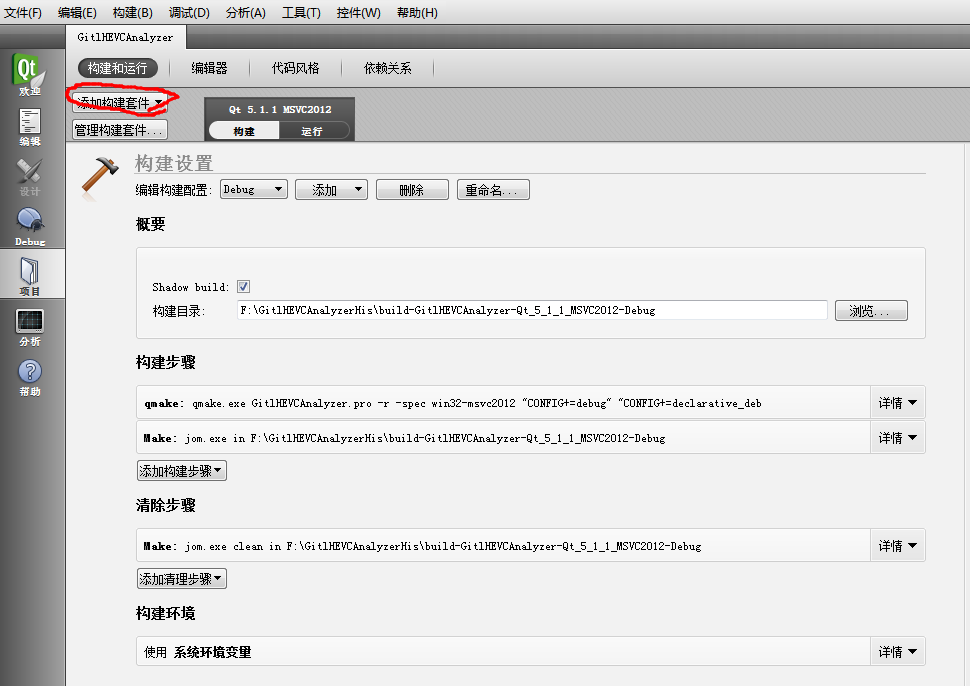
Task: Switch to the 编辑器 tab
Action: click(209, 68)
